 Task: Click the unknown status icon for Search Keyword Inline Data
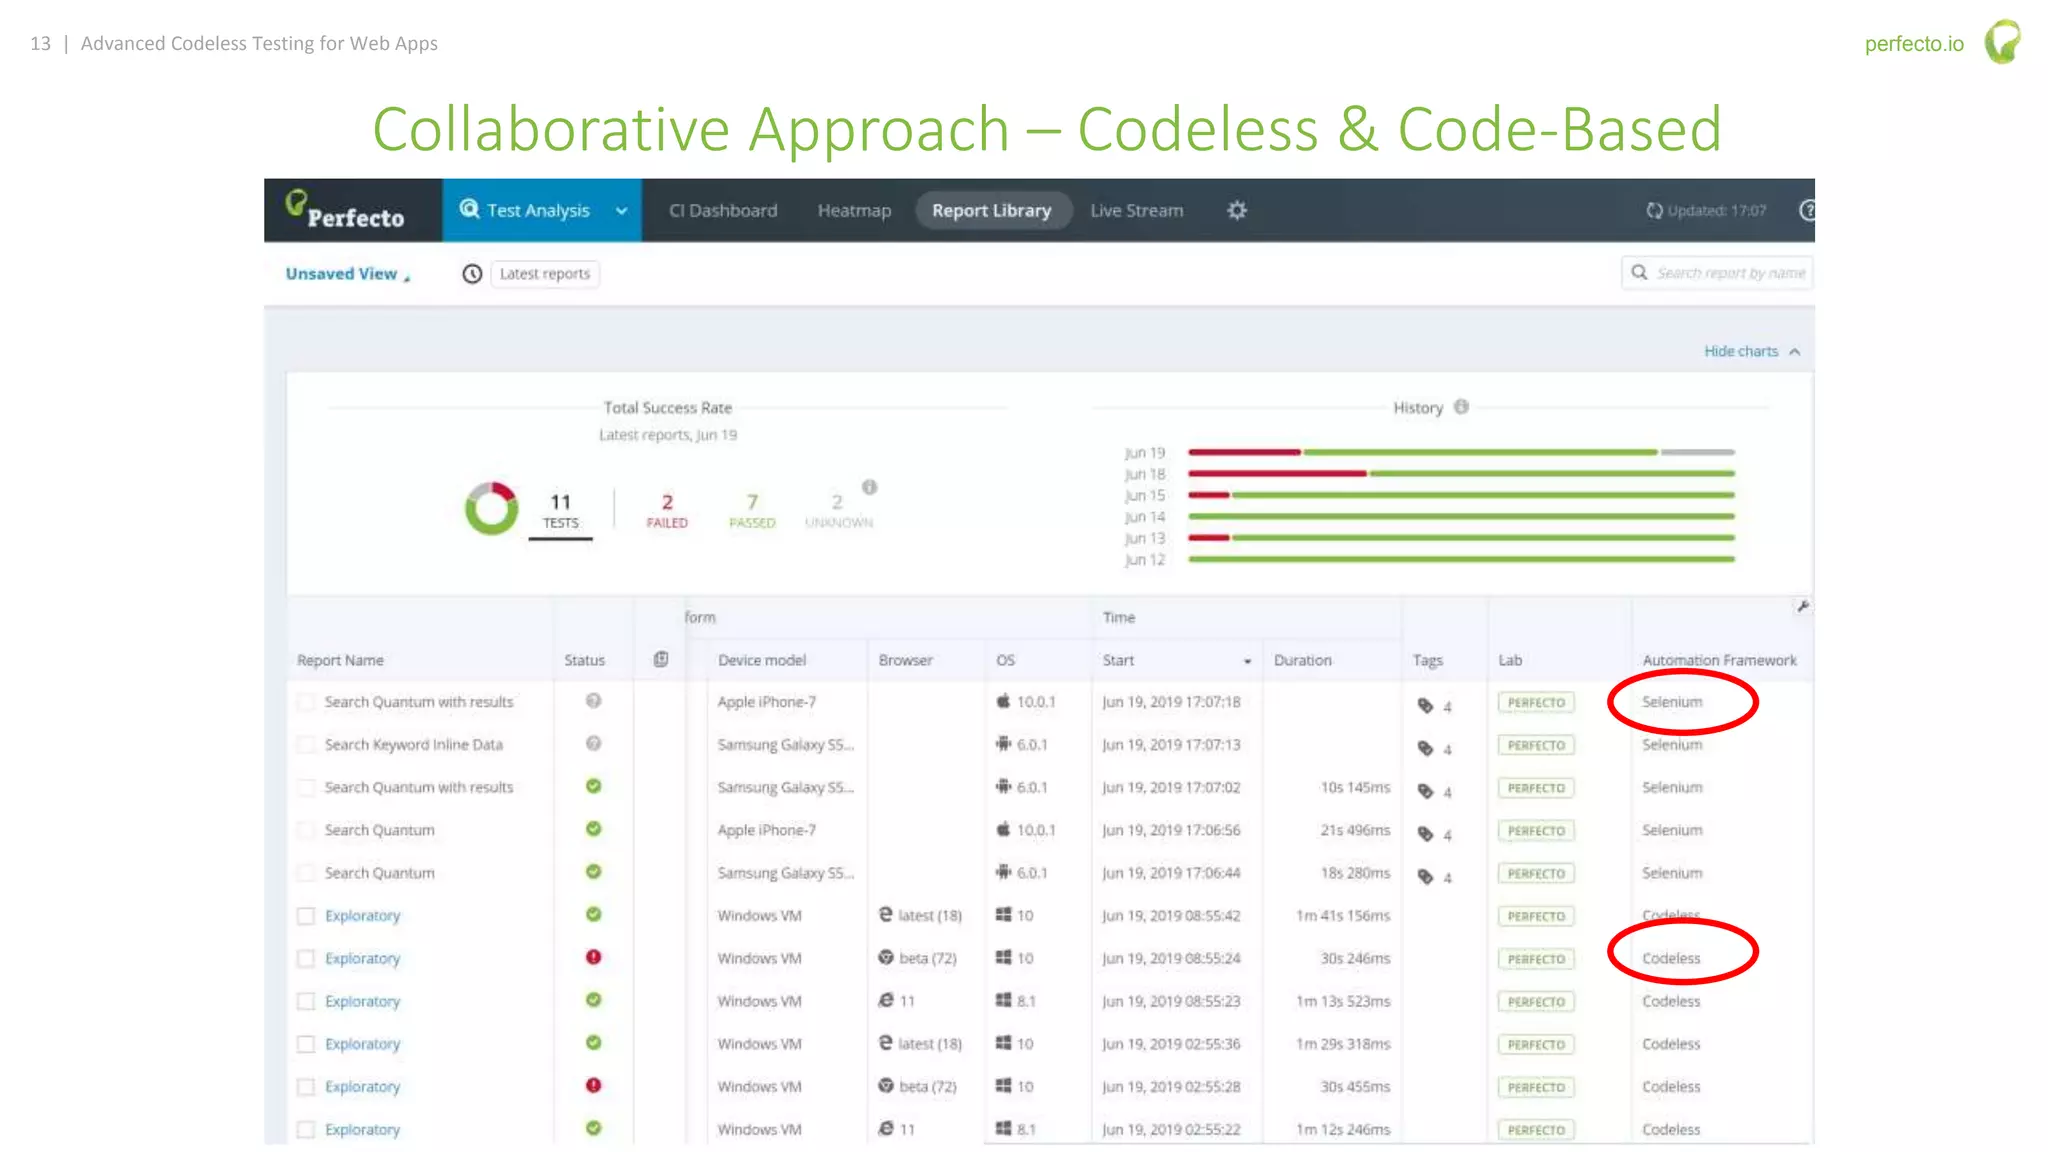tap(593, 743)
